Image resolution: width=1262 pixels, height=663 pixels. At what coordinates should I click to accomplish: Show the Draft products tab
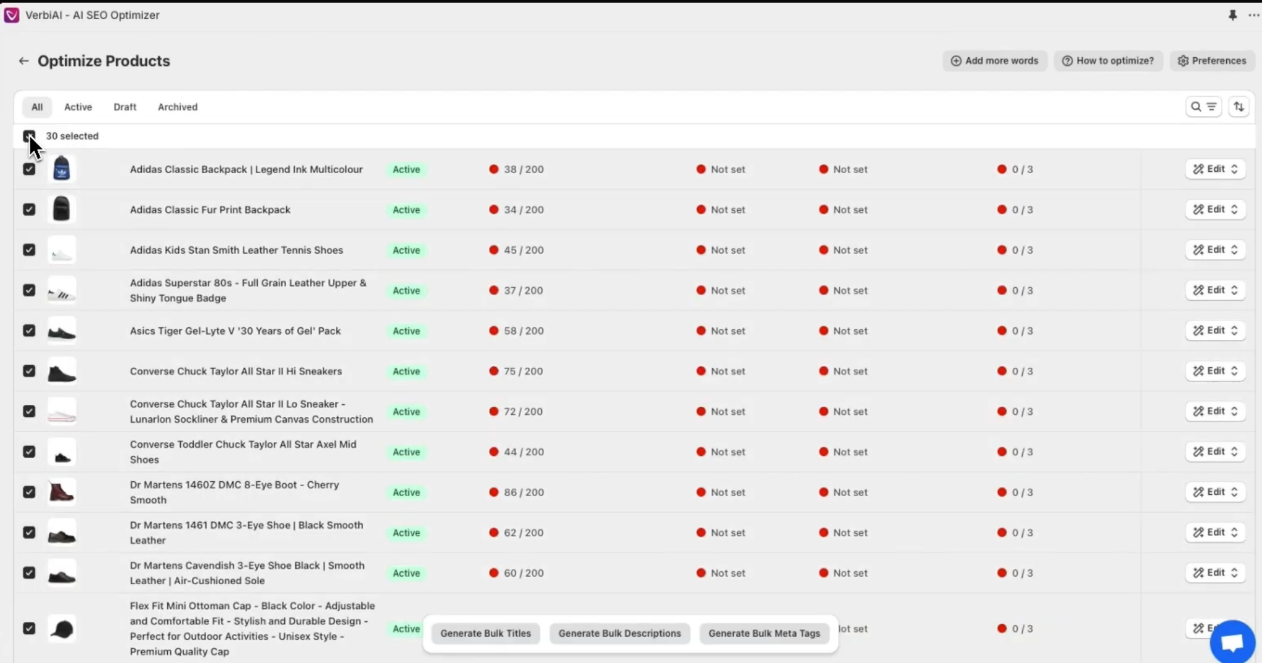[125, 107]
